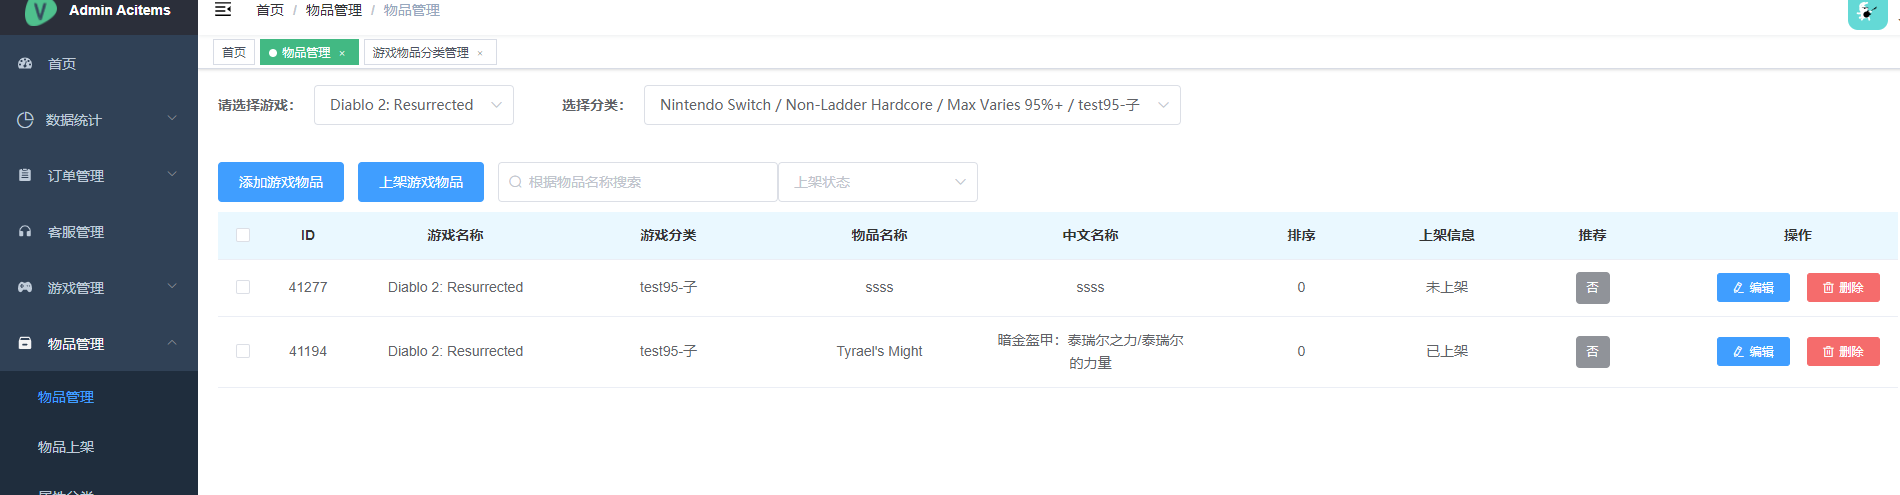Open 物品上架 in the sidebar submenu
This screenshot has height=495, width=1900.
(x=66, y=447)
